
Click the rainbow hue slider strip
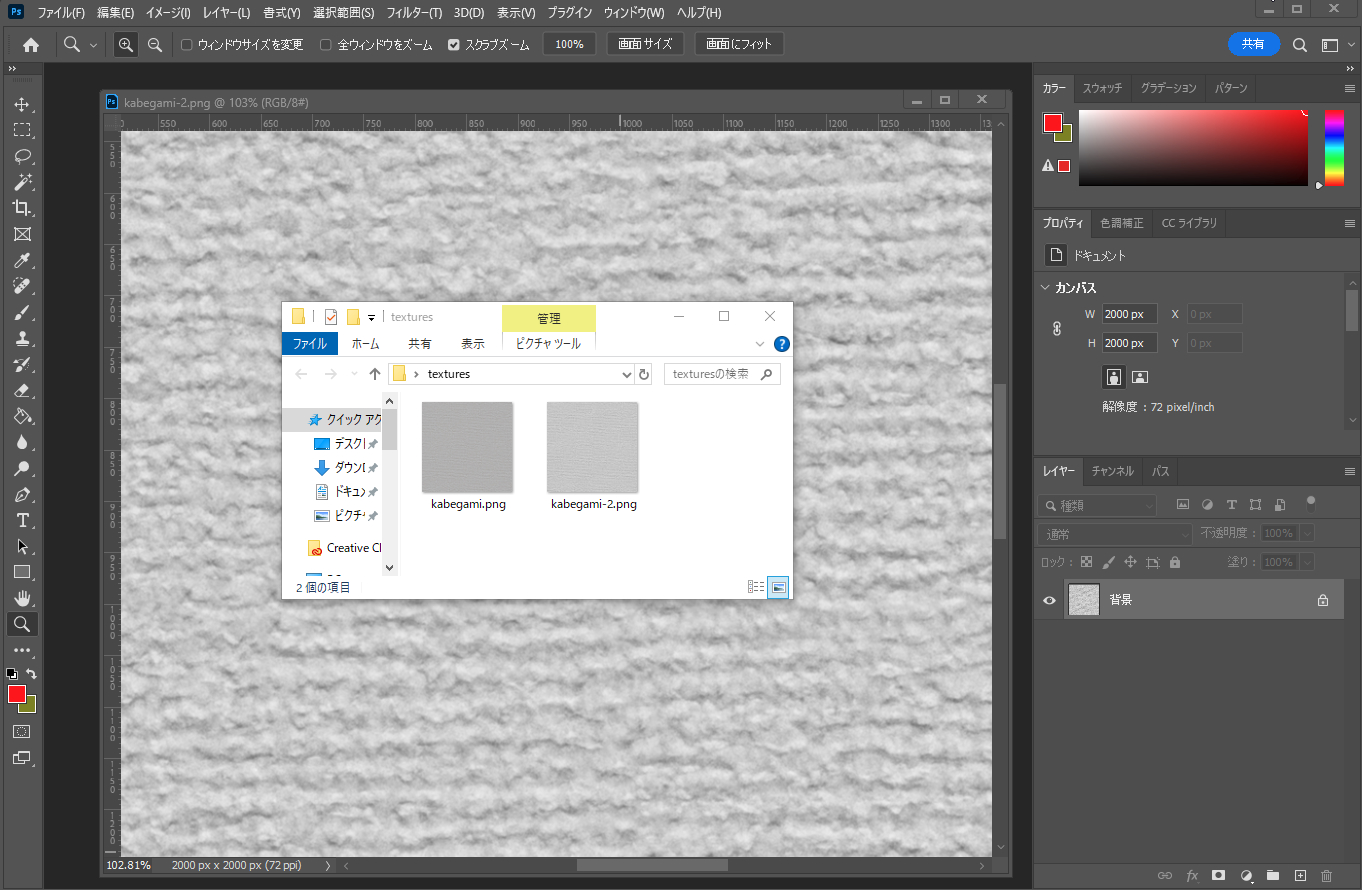(x=1334, y=147)
